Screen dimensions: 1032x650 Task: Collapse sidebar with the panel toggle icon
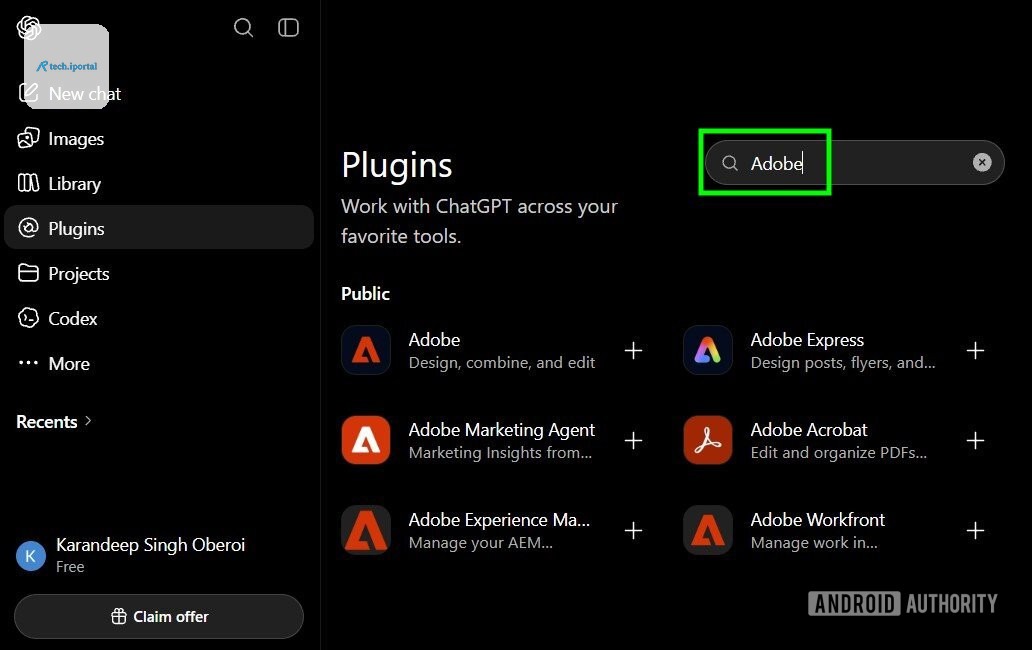[288, 28]
